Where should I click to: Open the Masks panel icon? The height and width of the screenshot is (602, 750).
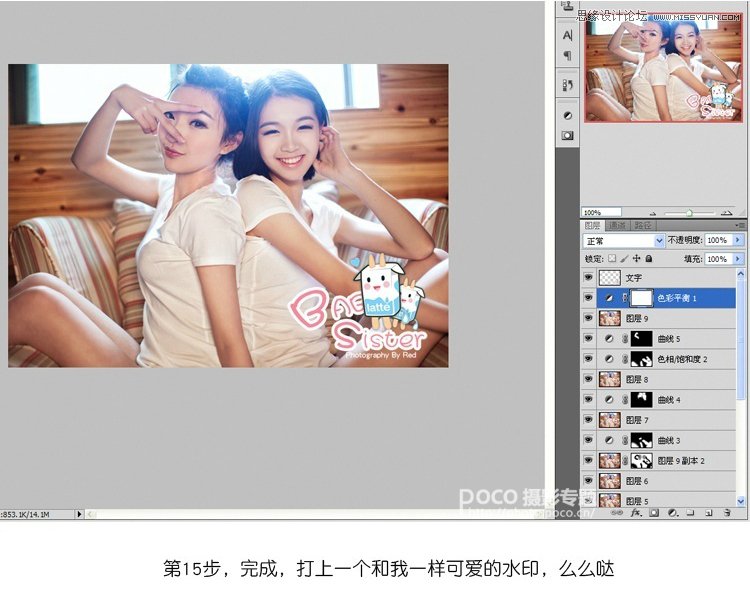pyautogui.click(x=568, y=136)
